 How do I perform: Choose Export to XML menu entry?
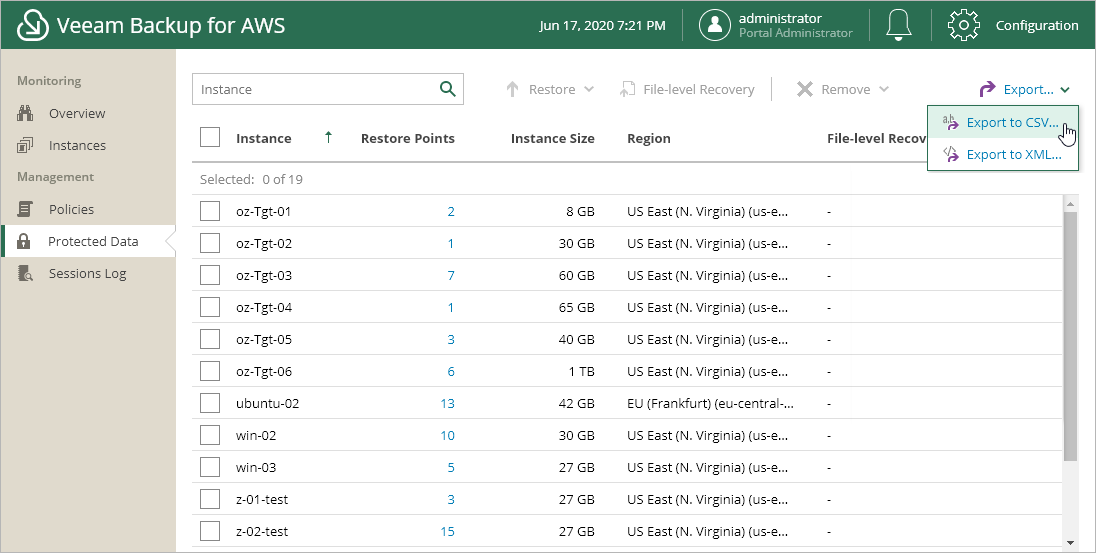coord(1003,155)
